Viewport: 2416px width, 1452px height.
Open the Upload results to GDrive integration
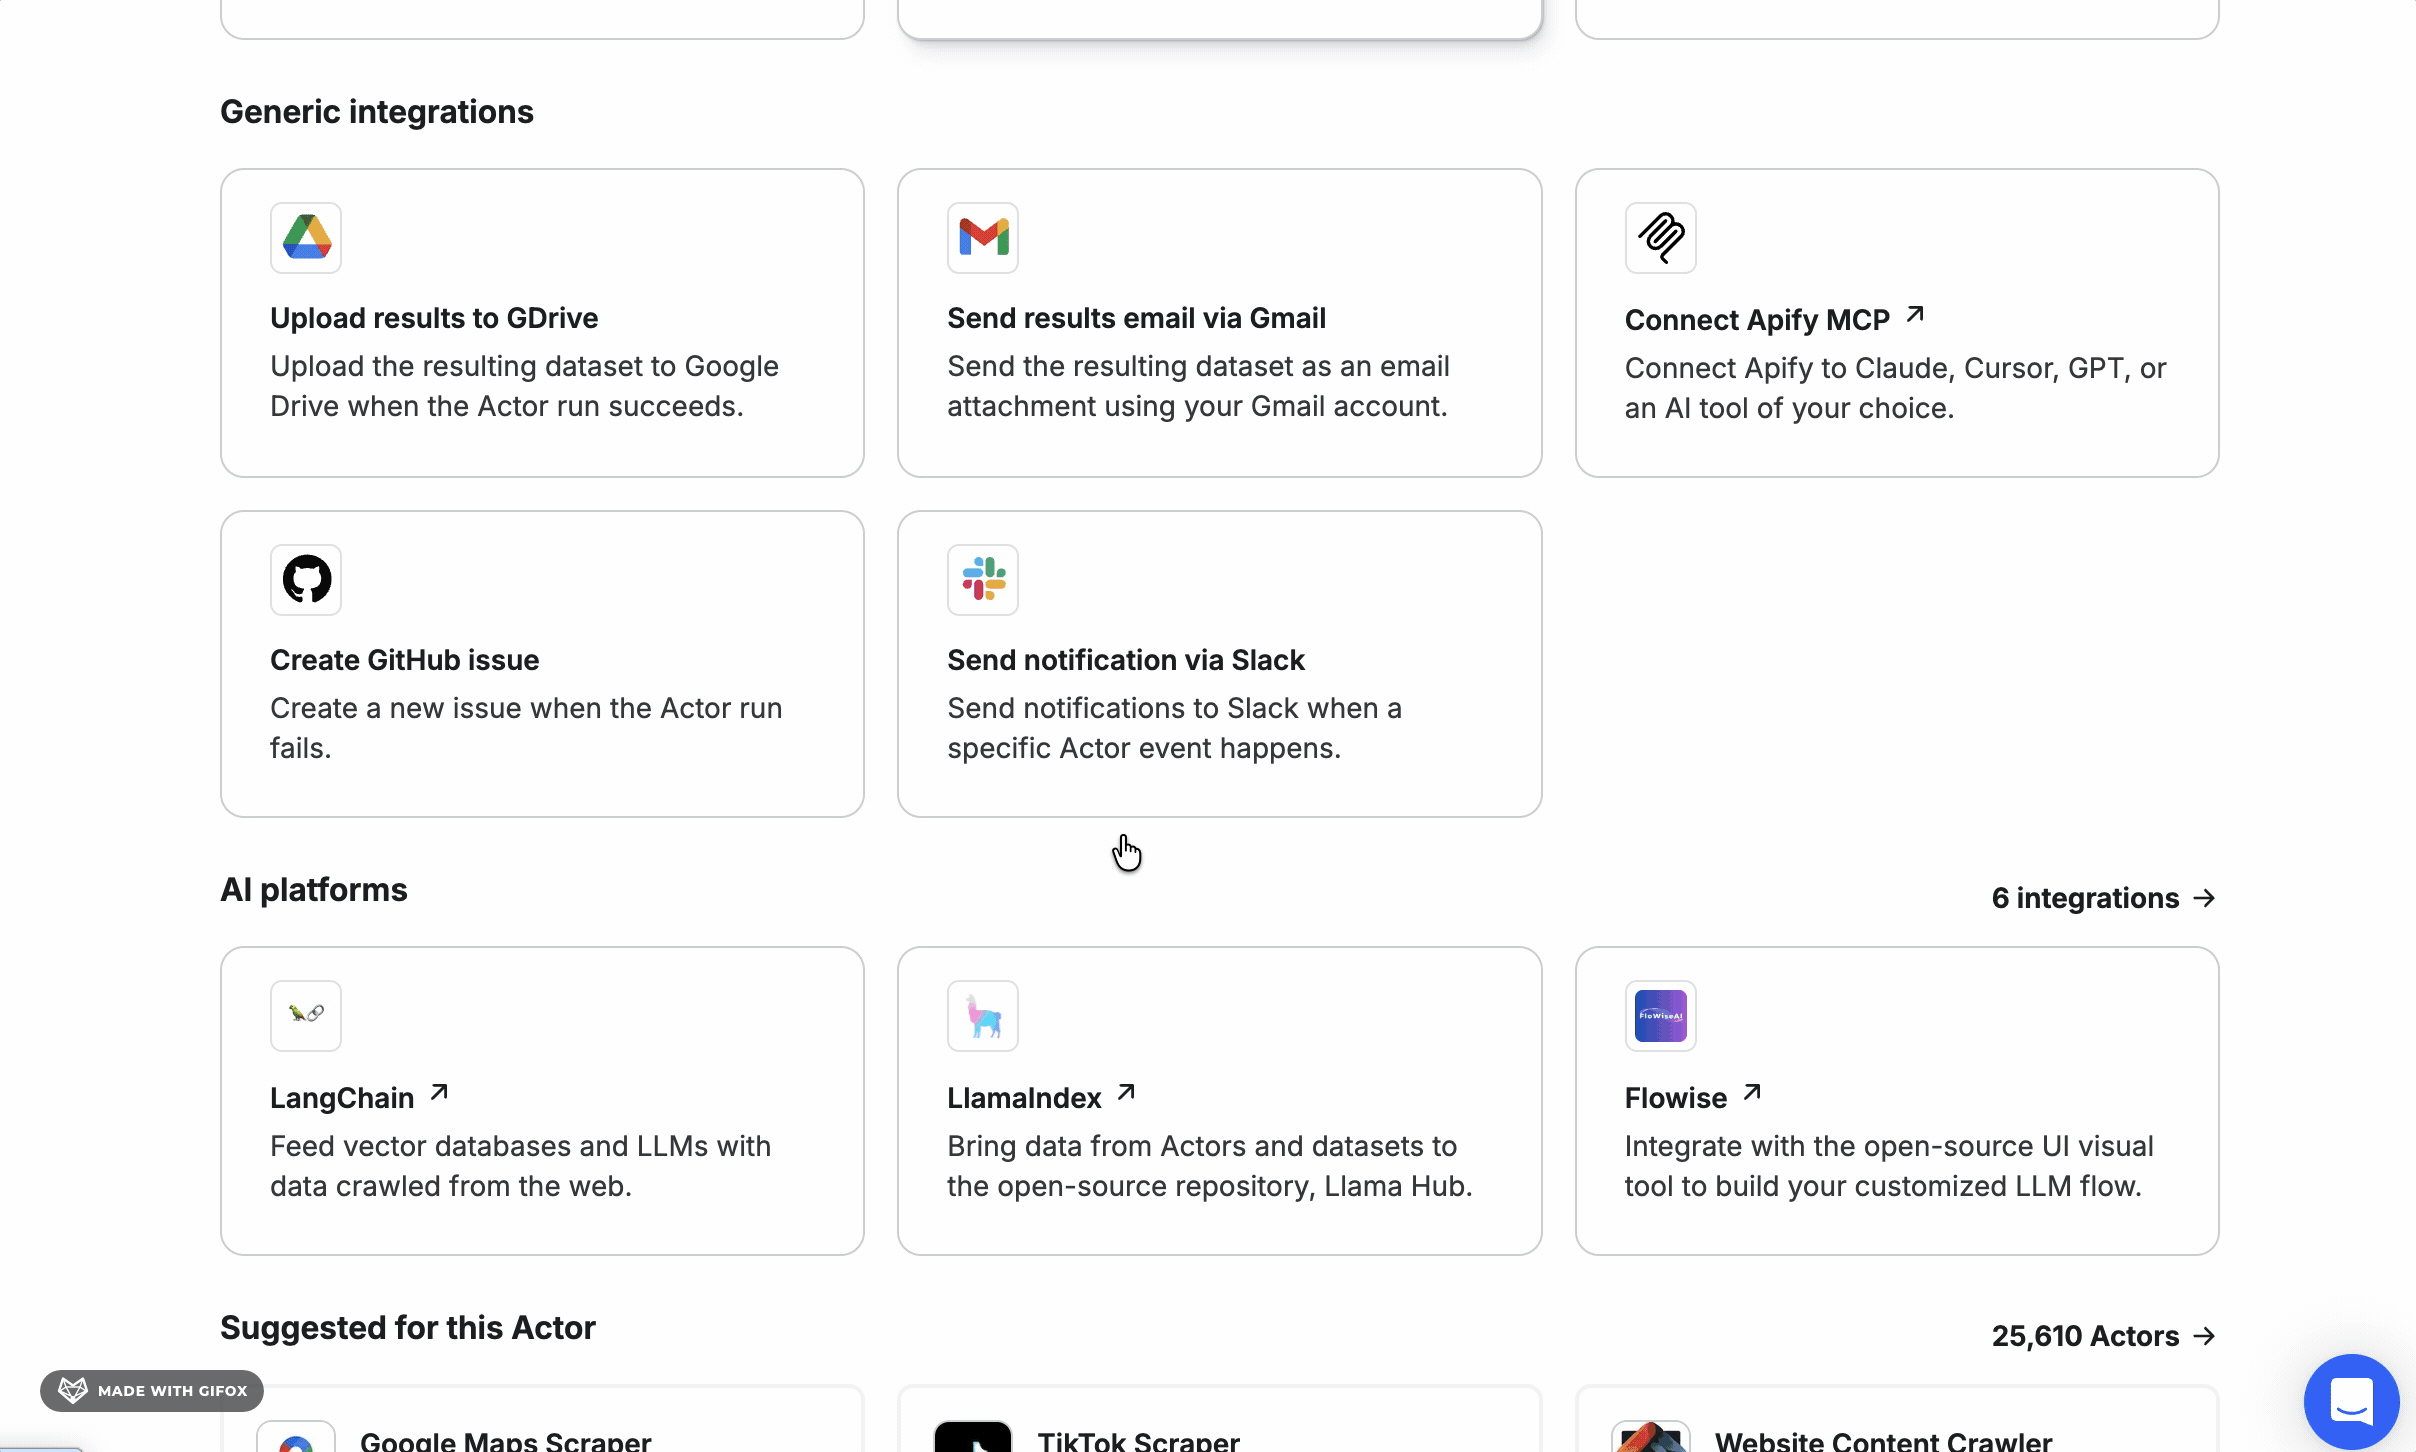tap(541, 322)
